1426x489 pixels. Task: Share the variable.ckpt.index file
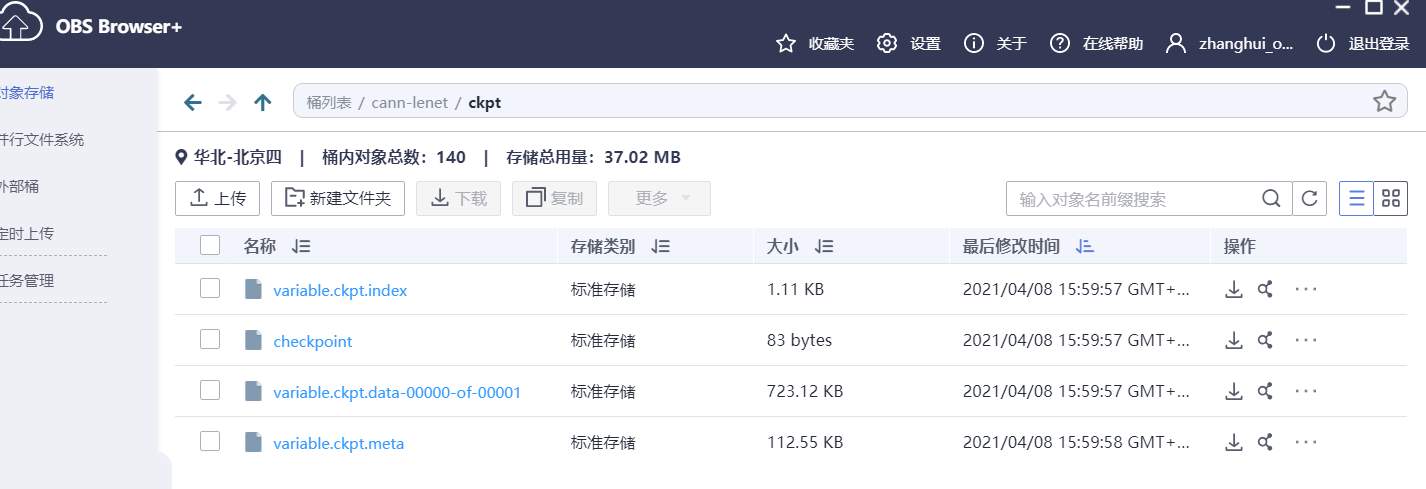(1265, 289)
